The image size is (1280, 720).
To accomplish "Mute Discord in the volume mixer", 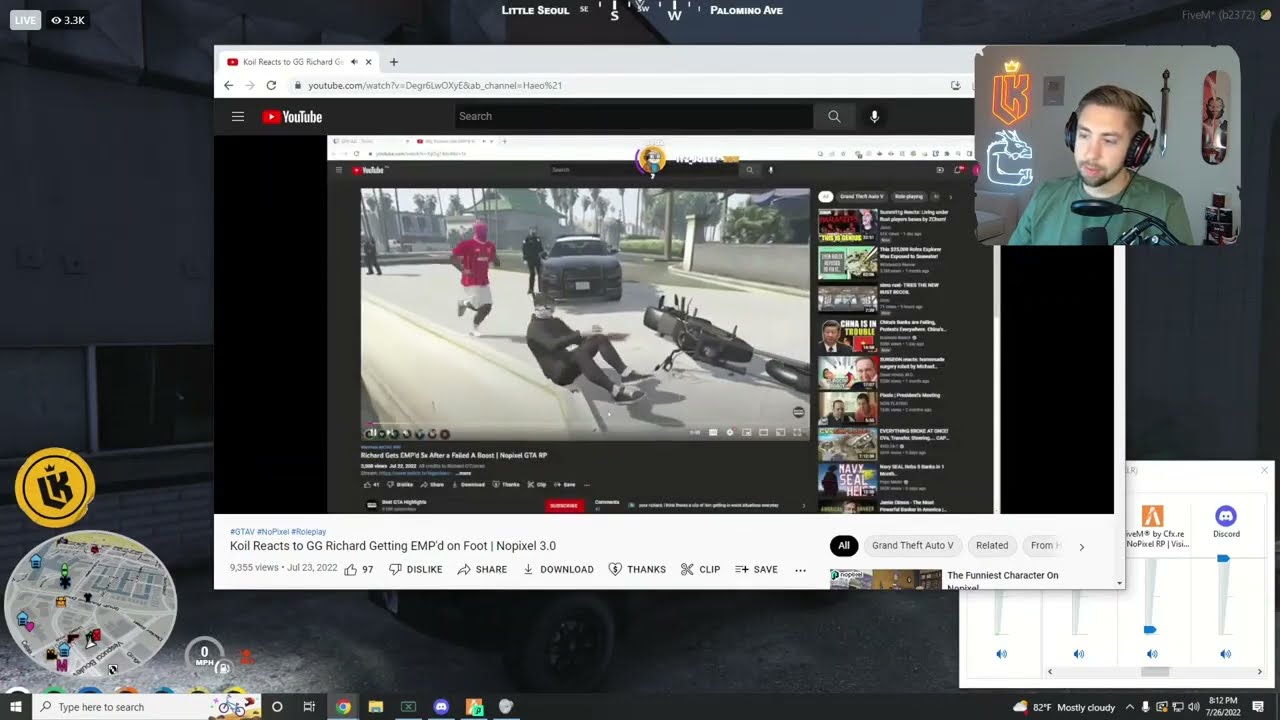I will click(1226, 654).
